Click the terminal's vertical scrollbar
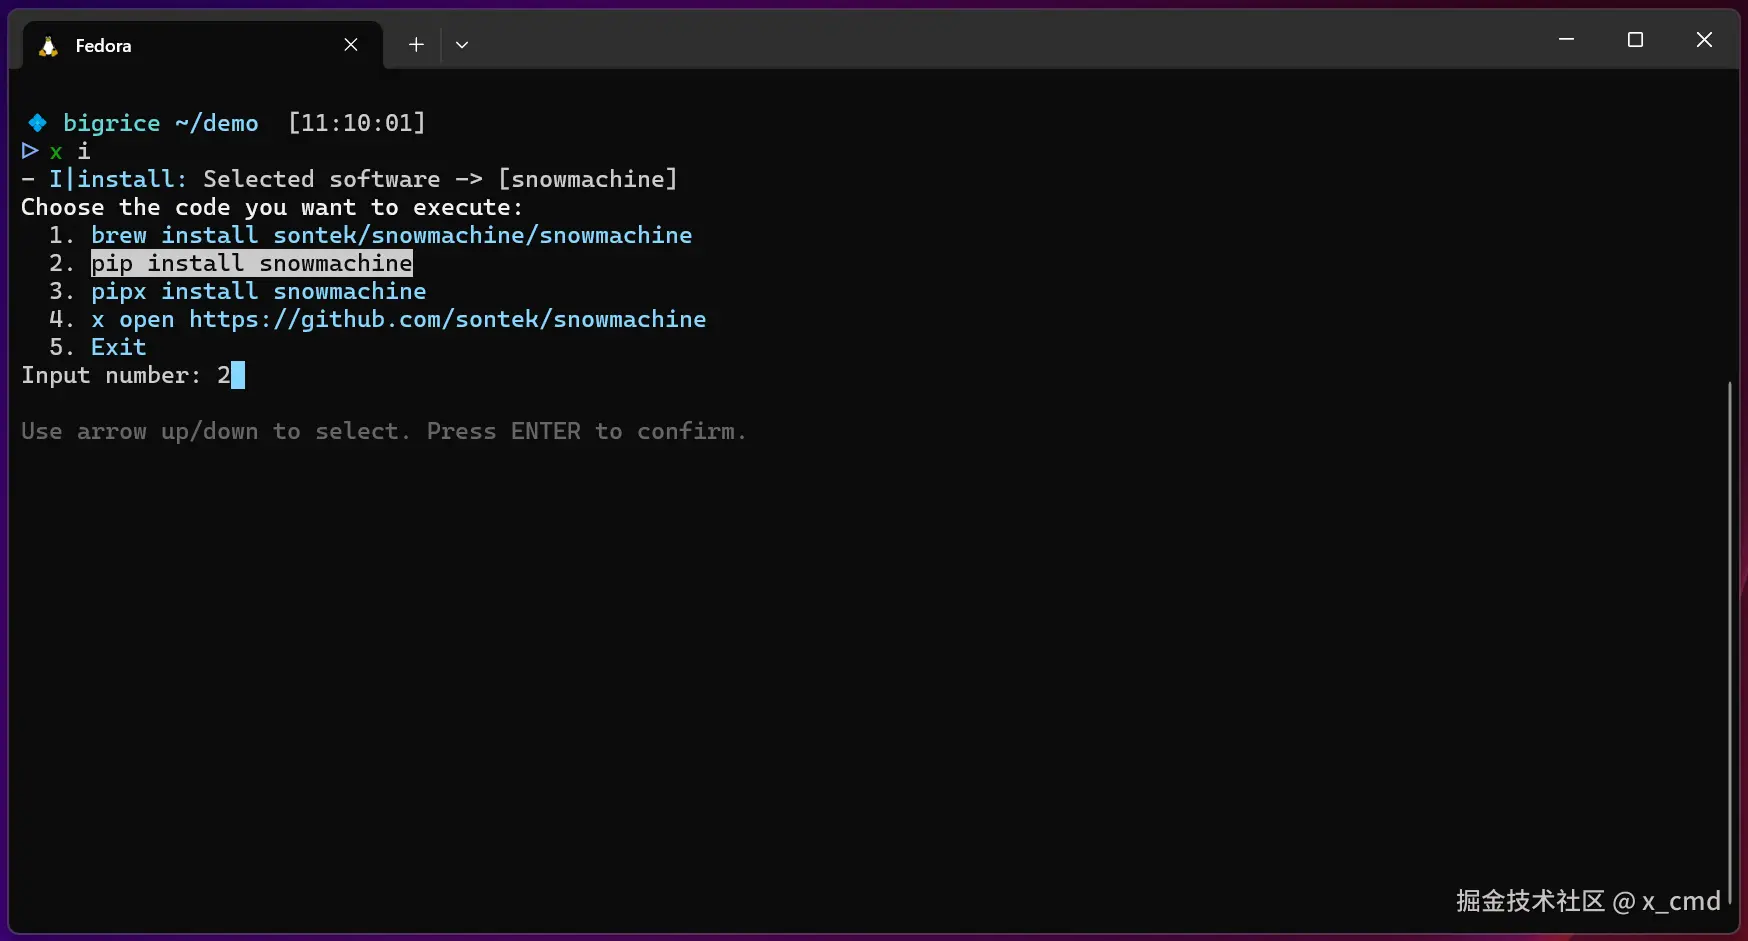Screen dimensions: 1748x941 [x=1729, y=640]
